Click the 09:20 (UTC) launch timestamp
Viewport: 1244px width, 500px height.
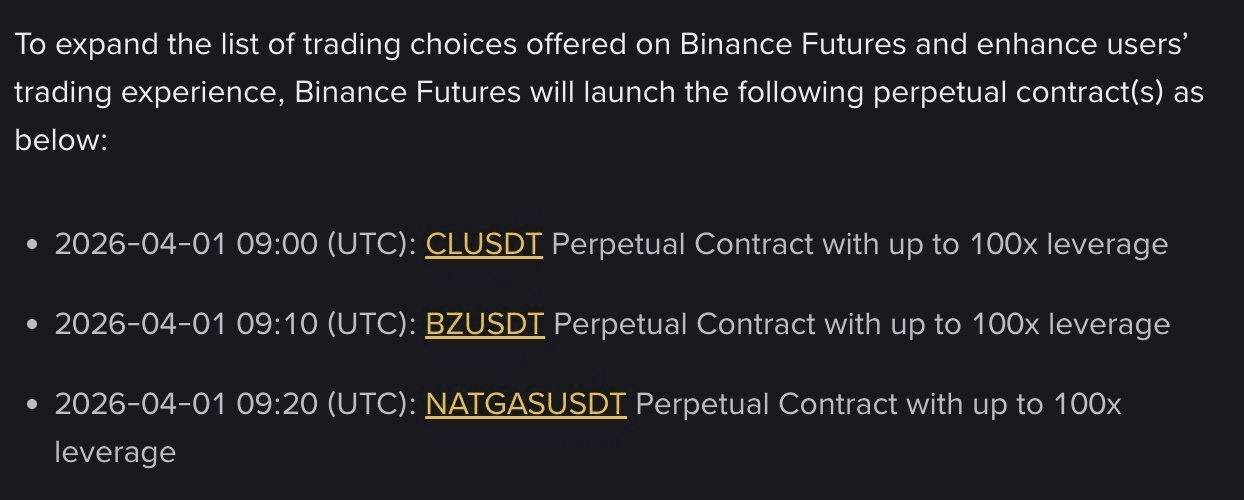coord(327,404)
